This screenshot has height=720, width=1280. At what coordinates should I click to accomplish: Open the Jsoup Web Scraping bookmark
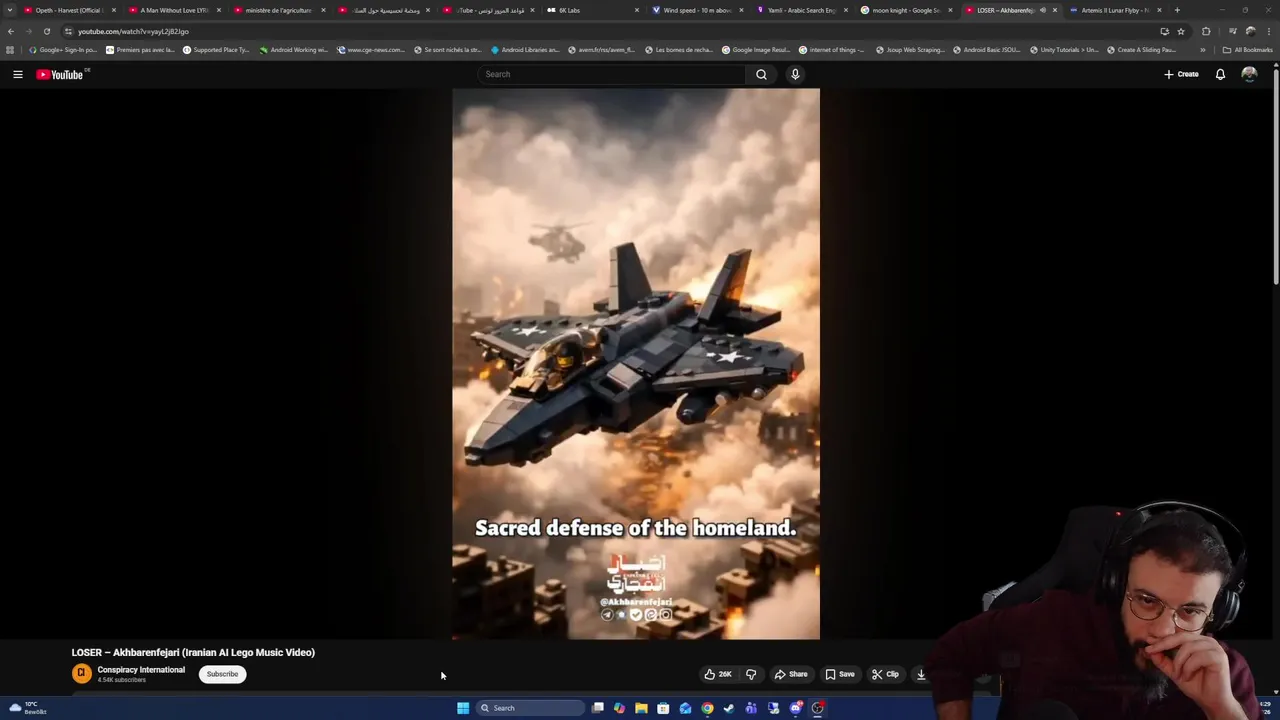pos(910,49)
